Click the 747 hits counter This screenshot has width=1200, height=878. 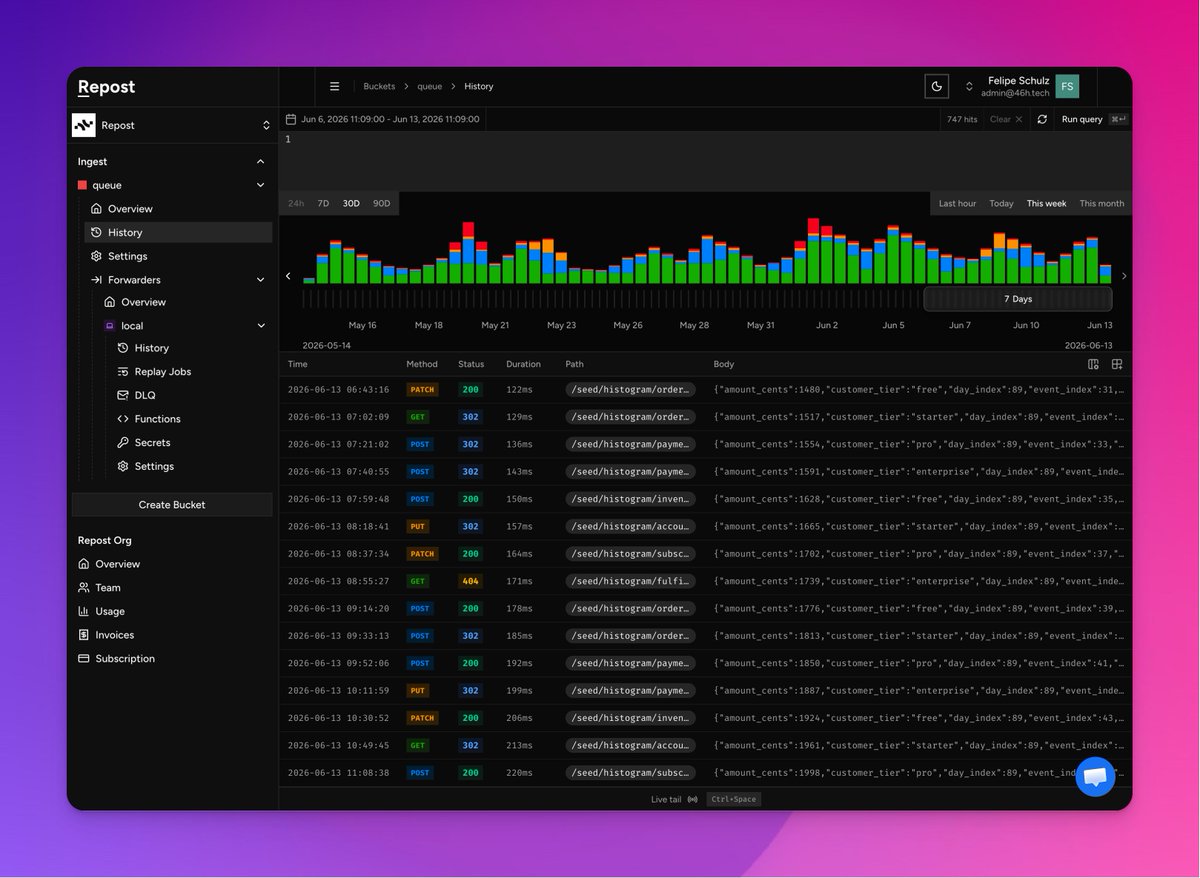tap(962, 119)
